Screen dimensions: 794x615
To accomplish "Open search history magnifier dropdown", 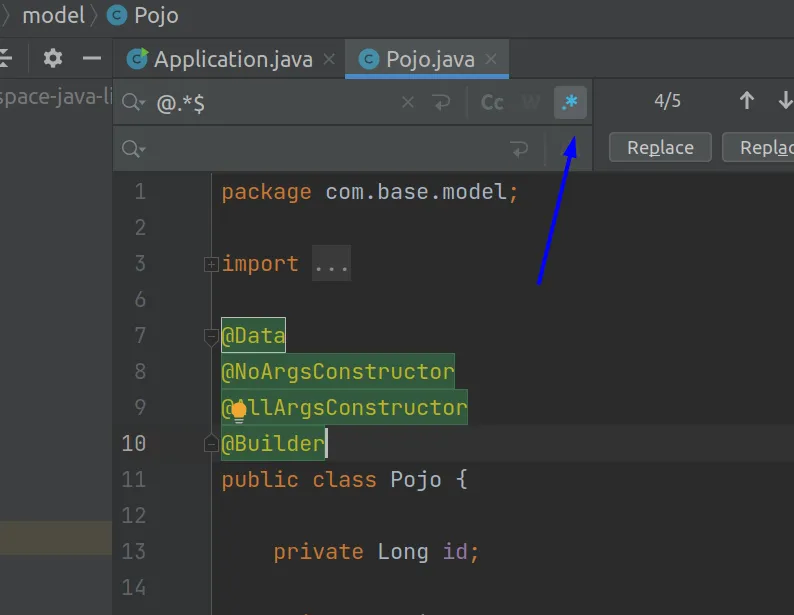I will pos(134,102).
